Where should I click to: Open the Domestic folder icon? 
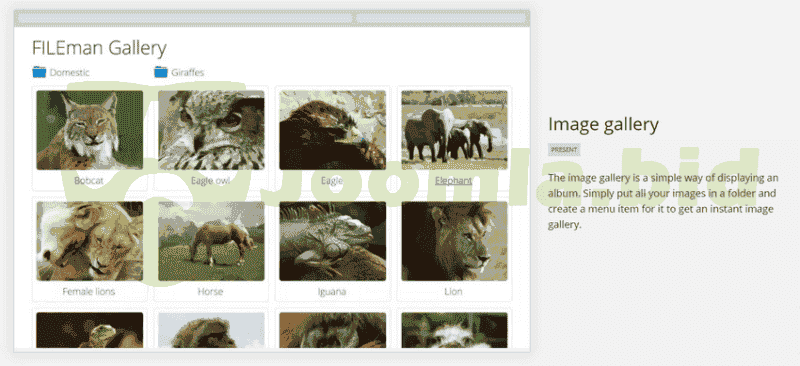(39, 72)
